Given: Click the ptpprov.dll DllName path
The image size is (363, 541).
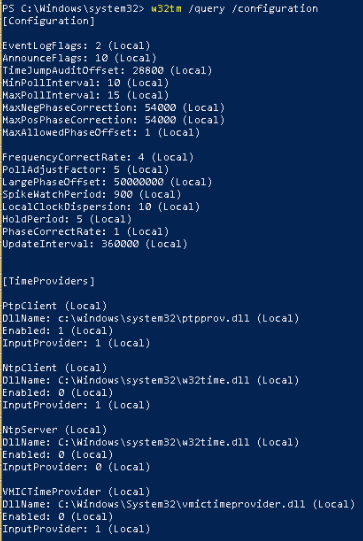Looking at the screenshot, I should point(154,319).
